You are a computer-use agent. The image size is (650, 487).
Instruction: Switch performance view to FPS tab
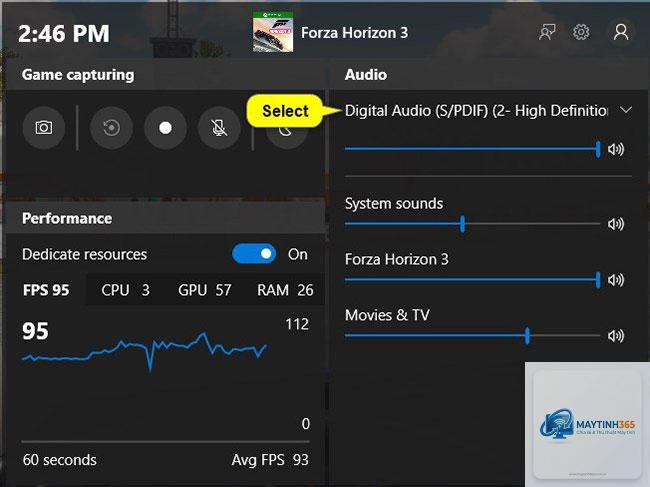[46, 290]
